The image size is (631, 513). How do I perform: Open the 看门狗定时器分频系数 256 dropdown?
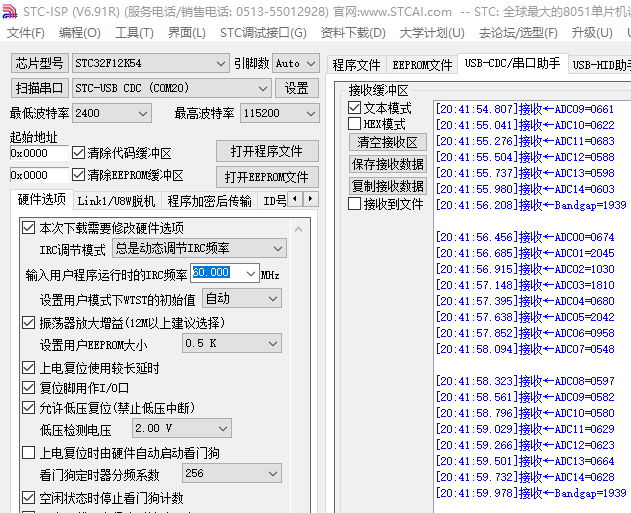coord(232,474)
